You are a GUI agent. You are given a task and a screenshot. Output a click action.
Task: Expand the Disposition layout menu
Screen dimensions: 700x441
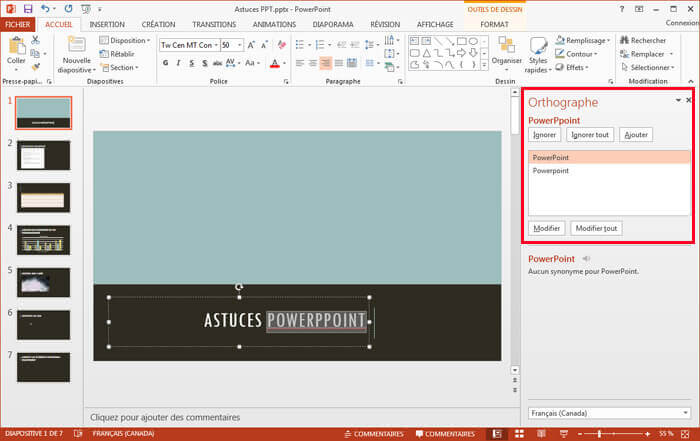click(125, 40)
